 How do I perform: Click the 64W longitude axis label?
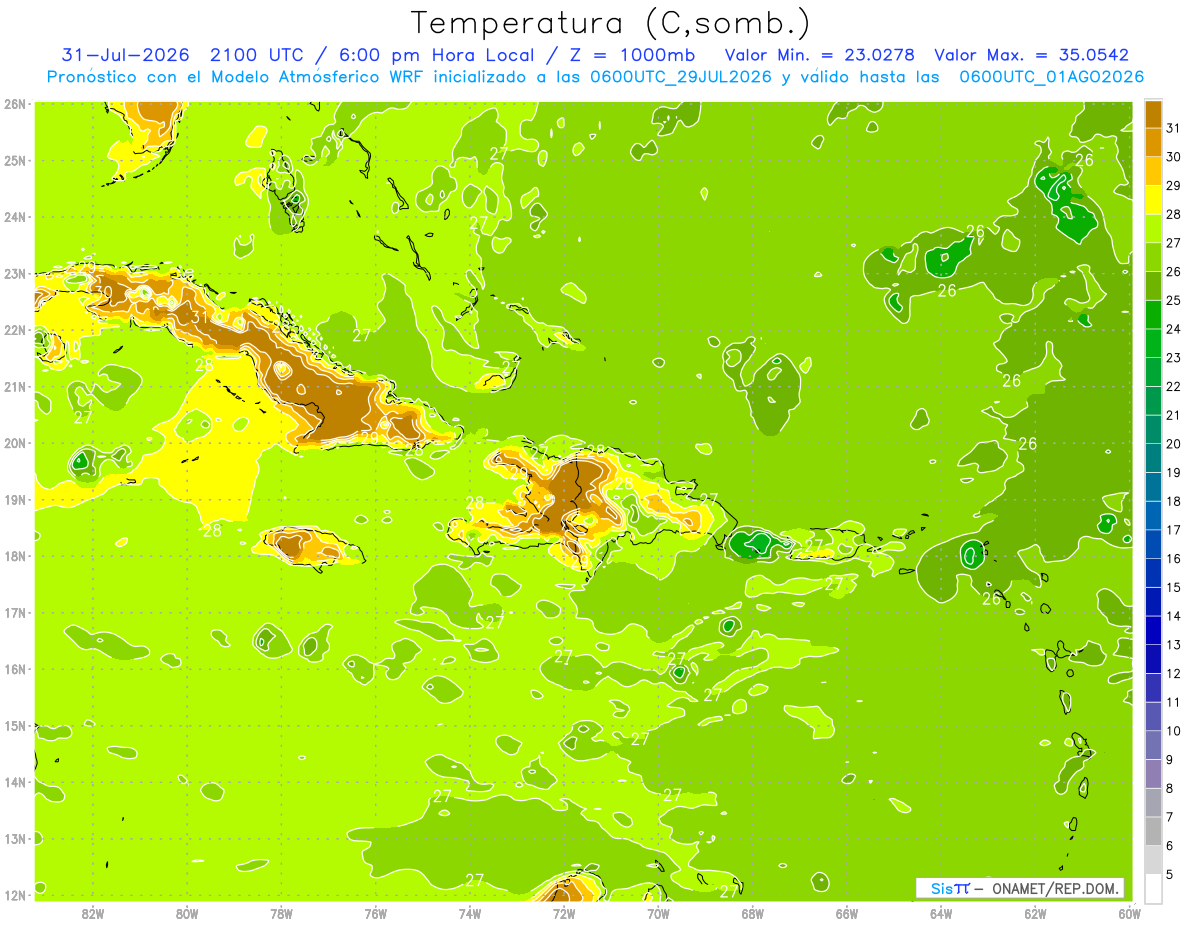click(x=941, y=913)
